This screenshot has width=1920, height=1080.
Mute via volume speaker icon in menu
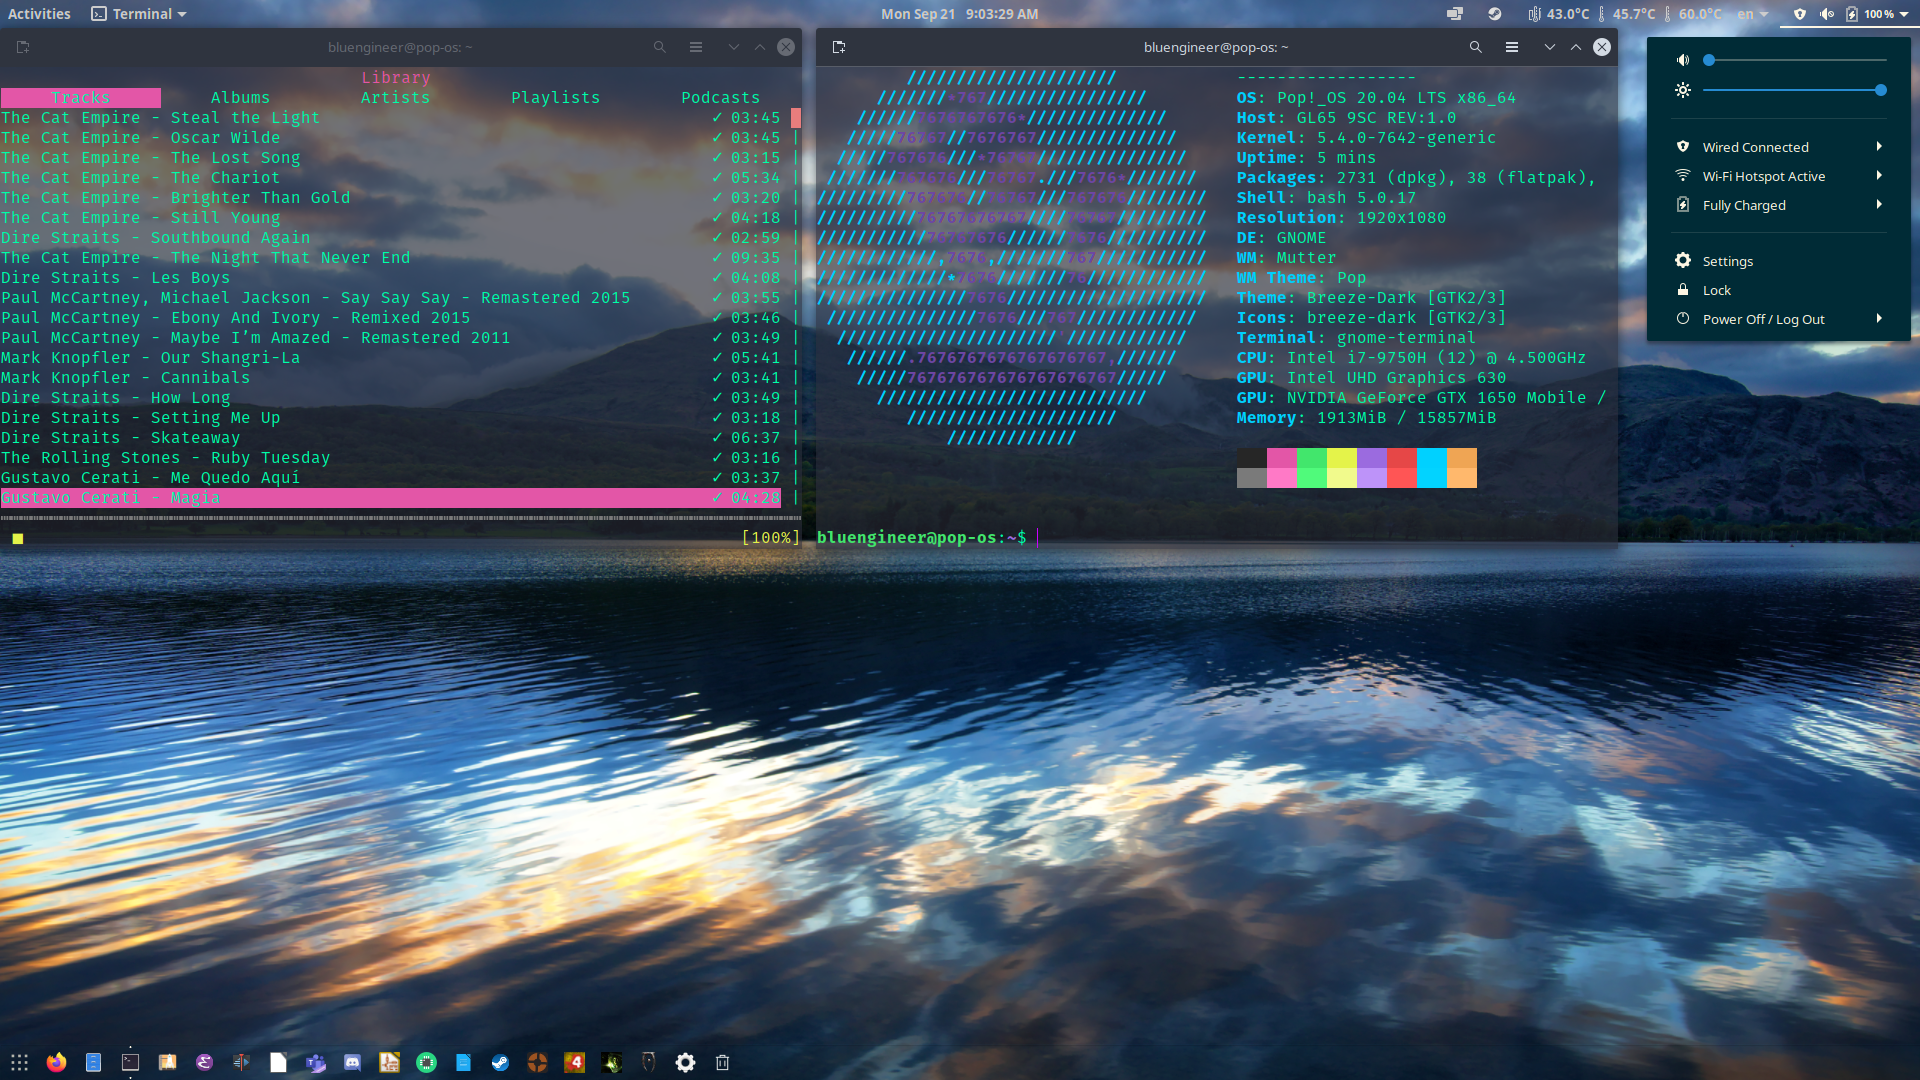tap(1683, 60)
